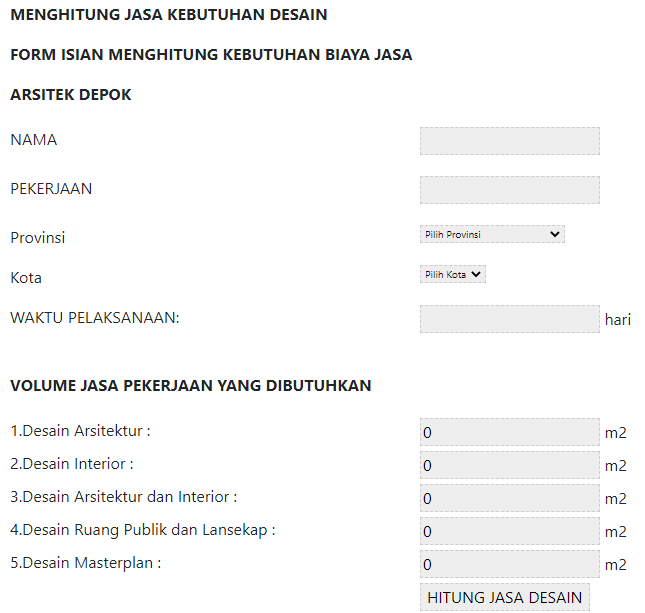645x613 pixels.
Task: Expand the Pilih Kota dropdown
Action: tap(453, 274)
